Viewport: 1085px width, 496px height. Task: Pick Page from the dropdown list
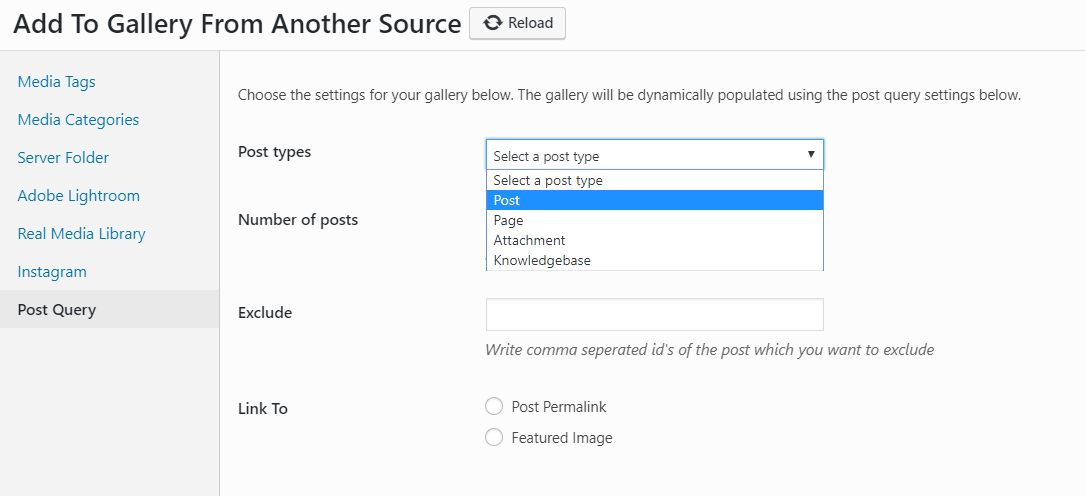(x=655, y=221)
